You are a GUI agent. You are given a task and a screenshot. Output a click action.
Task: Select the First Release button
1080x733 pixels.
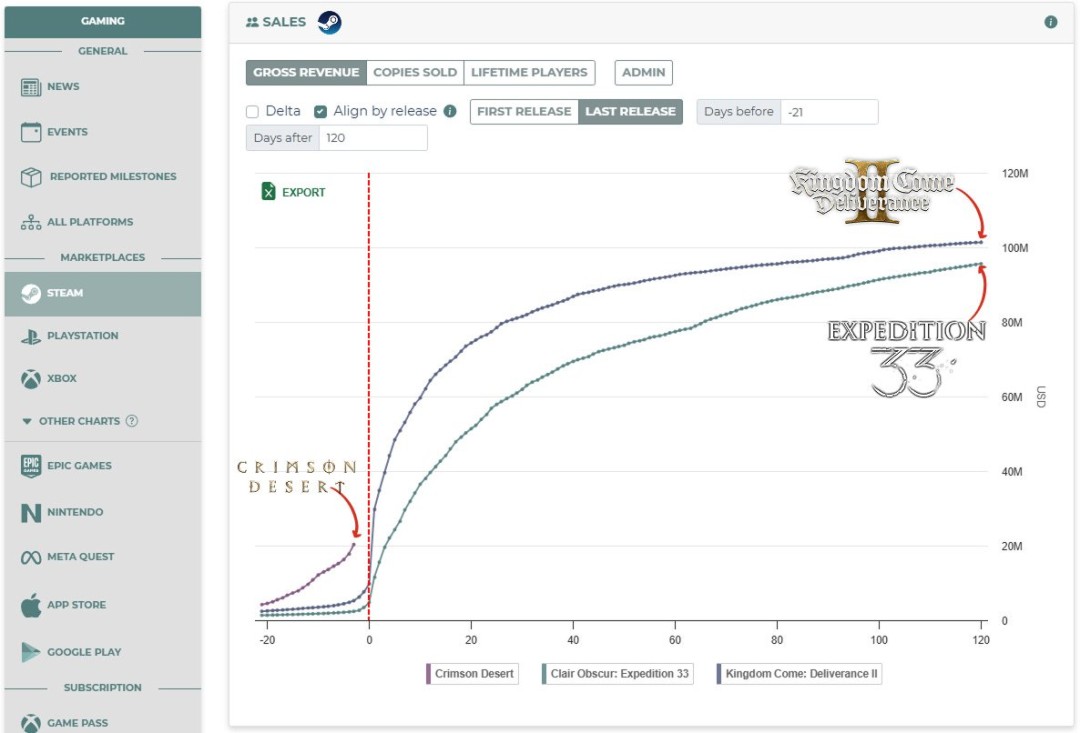tap(524, 112)
